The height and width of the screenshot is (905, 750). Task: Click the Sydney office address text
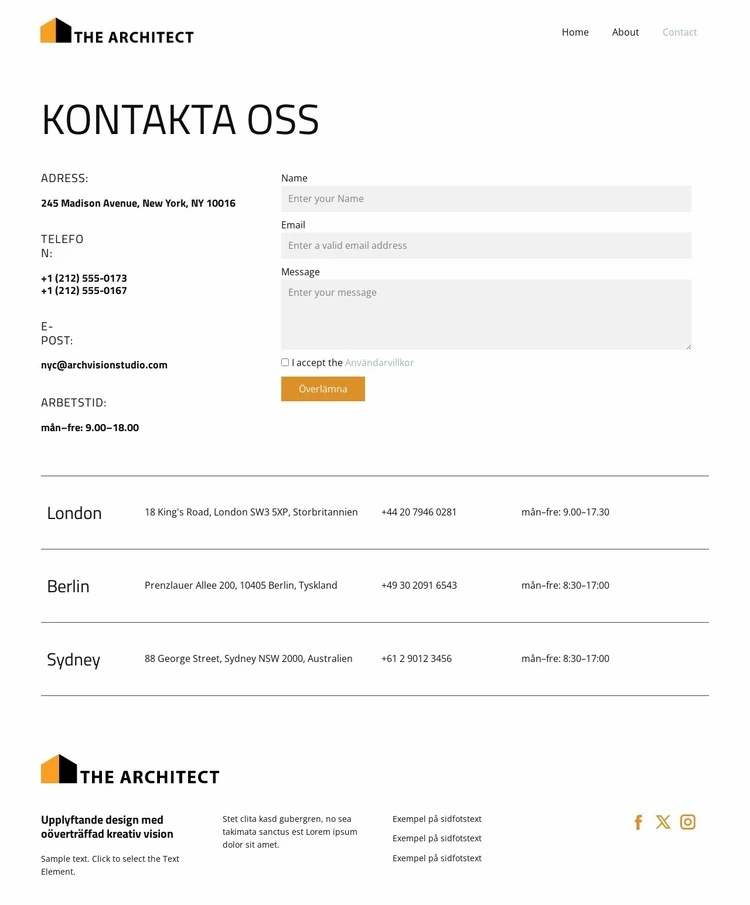(x=248, y=659)
